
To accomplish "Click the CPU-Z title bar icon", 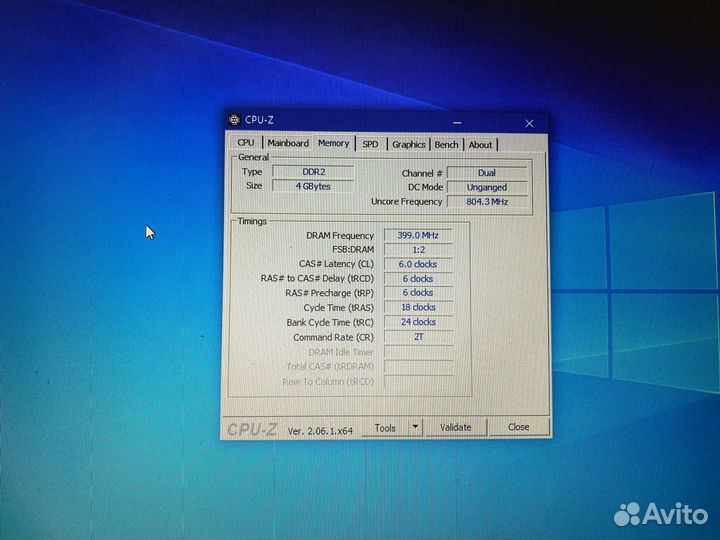I will (x=235, y=120).
